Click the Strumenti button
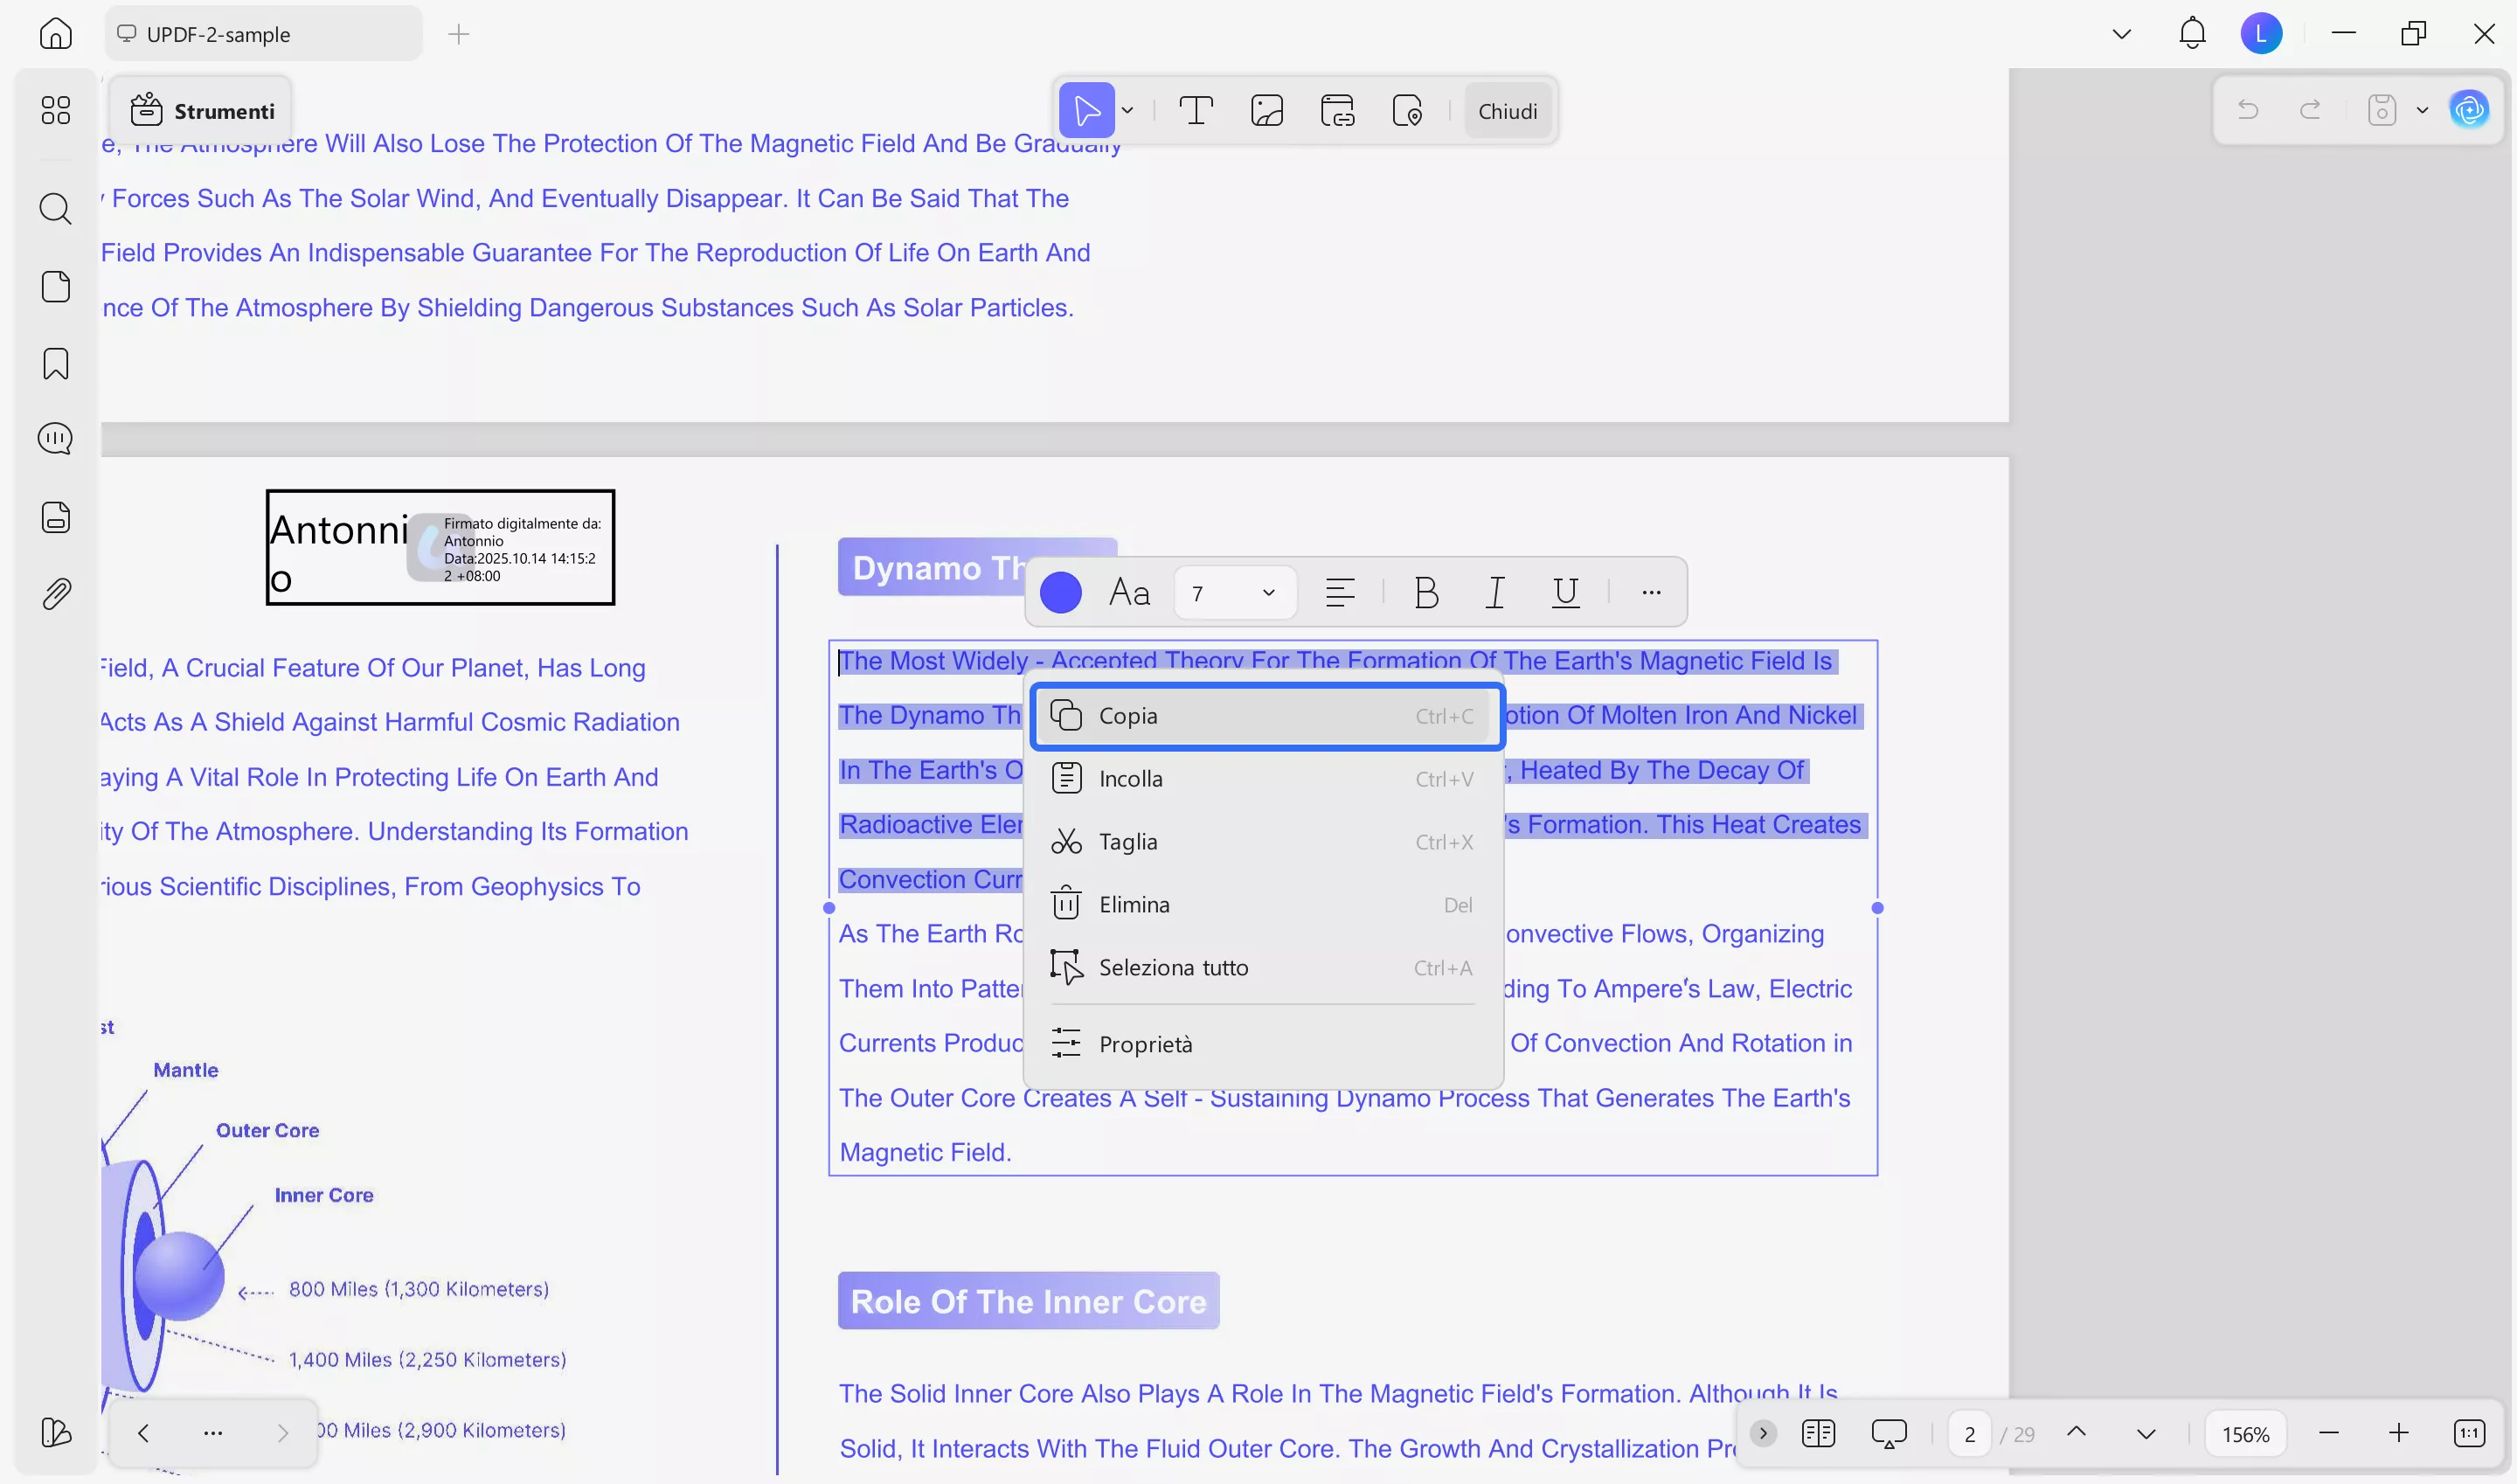Viewport: 2517px width, 1484px height. [203, 111]
